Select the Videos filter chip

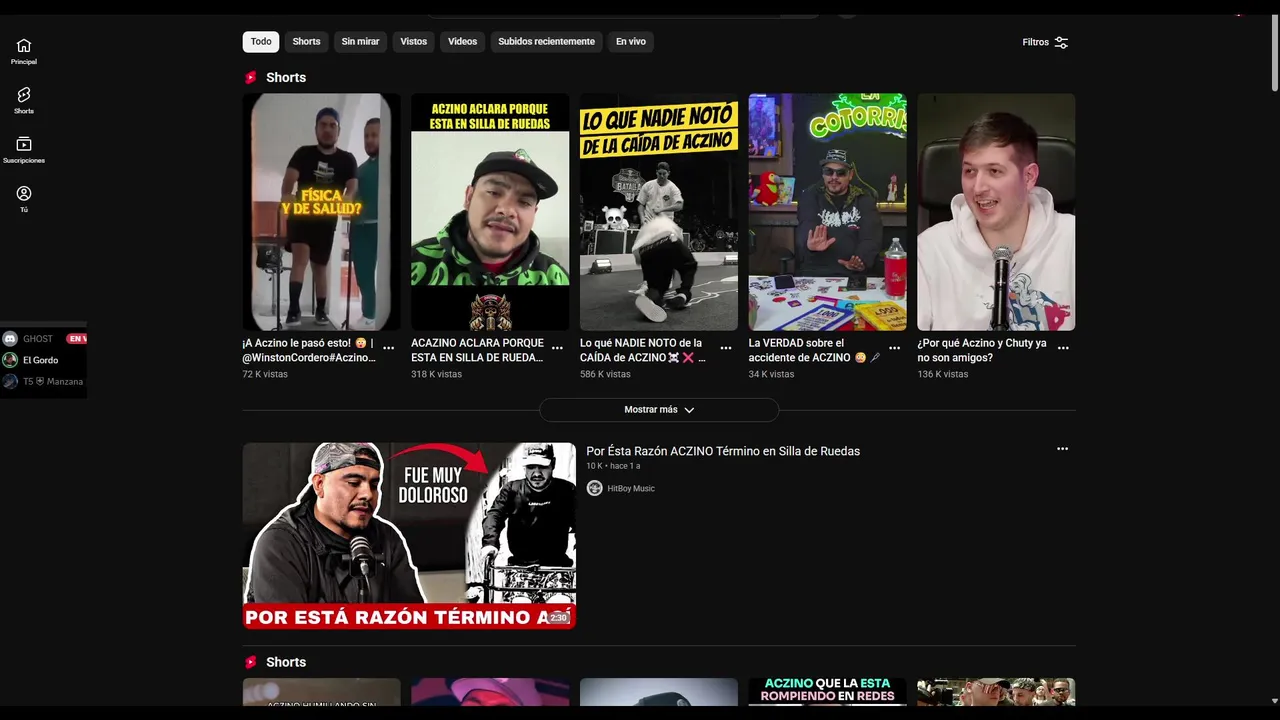pos(462,42)
